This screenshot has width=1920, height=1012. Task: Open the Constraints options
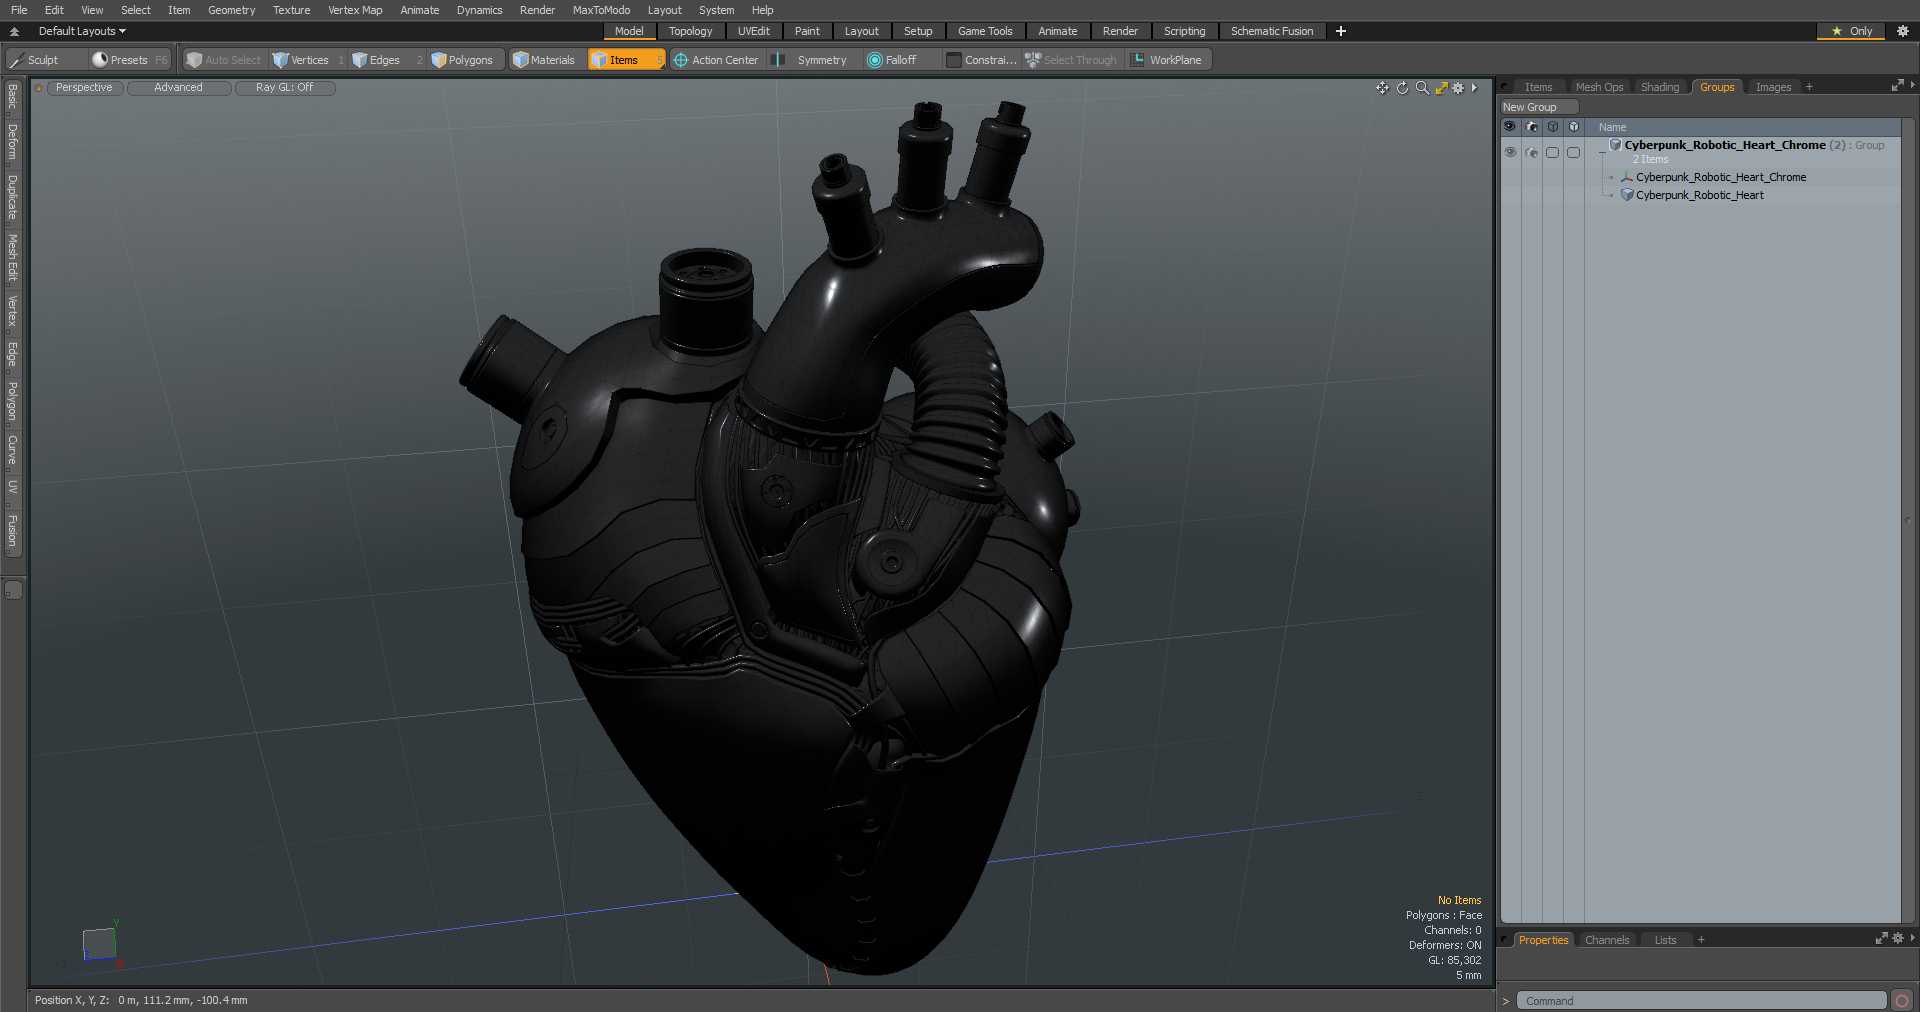pyautogui.click(x=982, y=60)
